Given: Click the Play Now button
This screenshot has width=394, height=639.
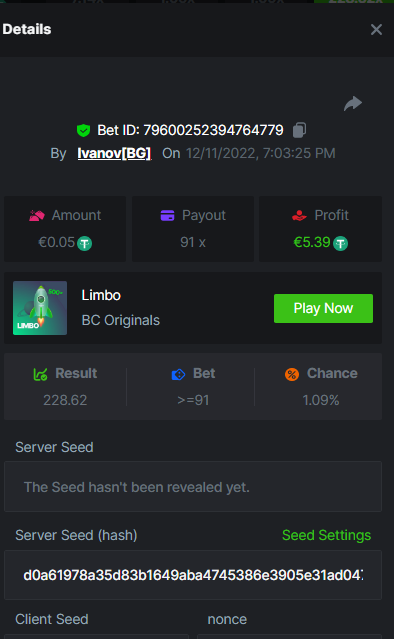Looking at the screenshot, I should coord(323,308).
